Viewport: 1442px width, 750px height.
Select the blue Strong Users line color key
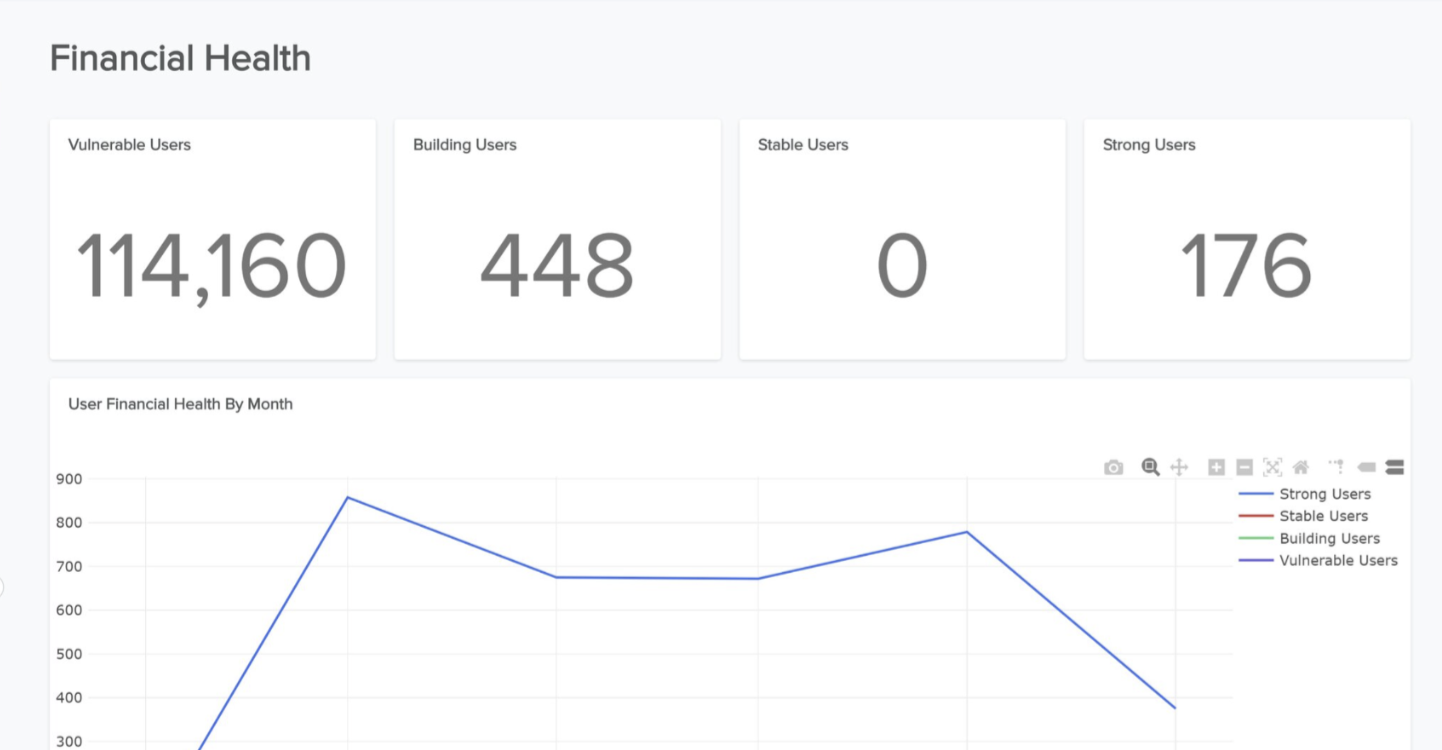[1258, 493]
